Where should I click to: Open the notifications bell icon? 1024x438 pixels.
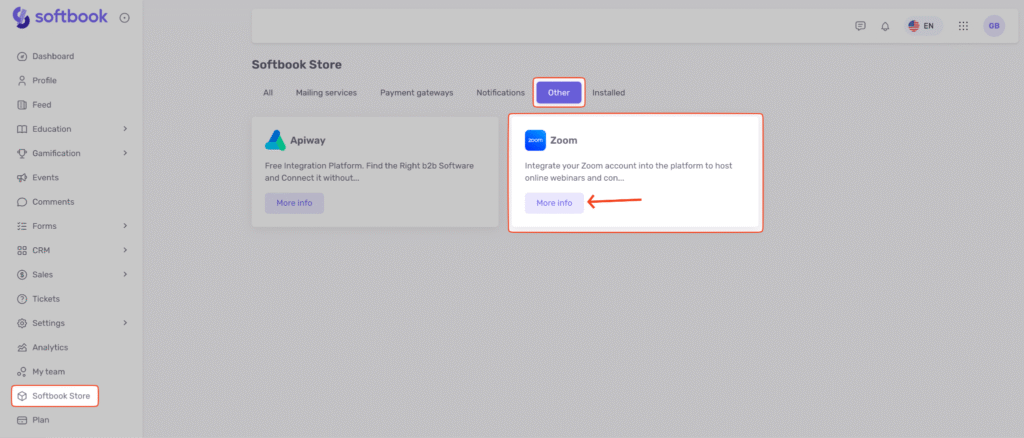[885, 26]
